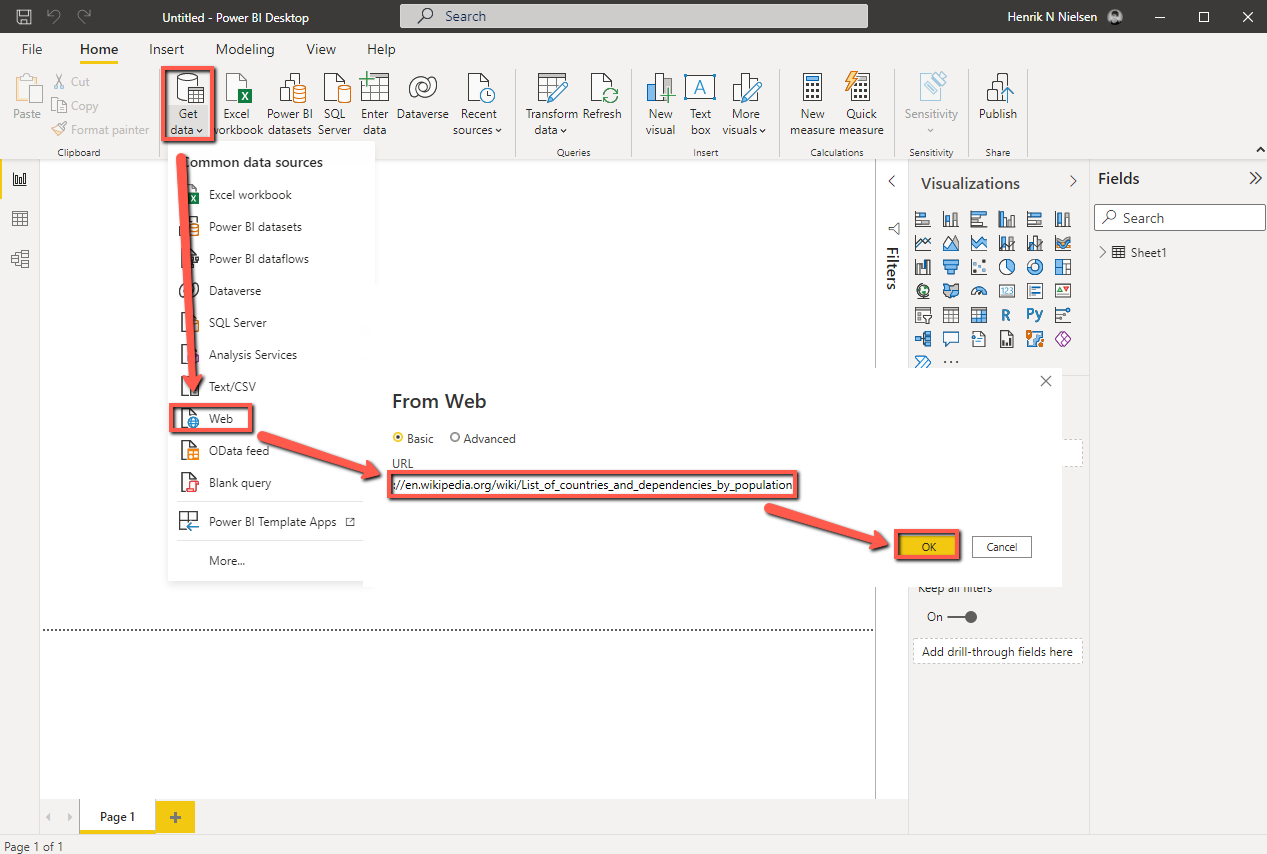This screenshot has width=1267, height=854.
Task: Select the Map (globe) visualization
Action: [x=923, y=291]
